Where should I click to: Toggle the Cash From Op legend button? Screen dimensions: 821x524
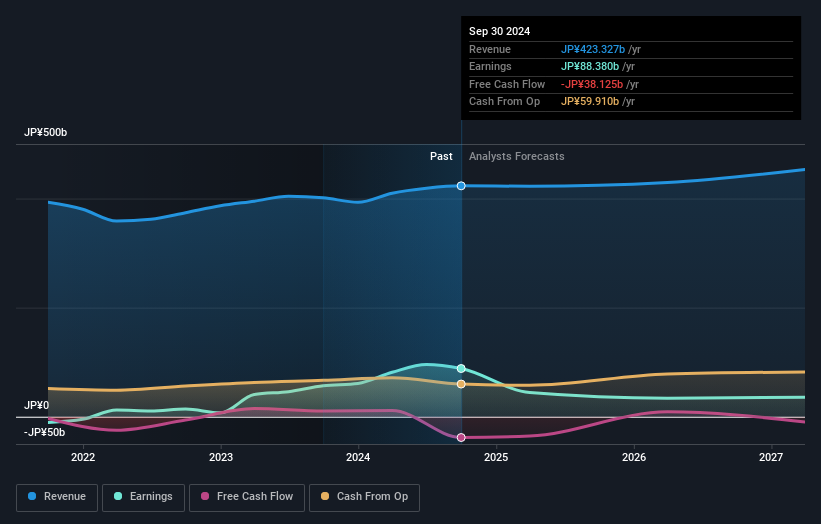pyautogui.click(x=364, y=497)
